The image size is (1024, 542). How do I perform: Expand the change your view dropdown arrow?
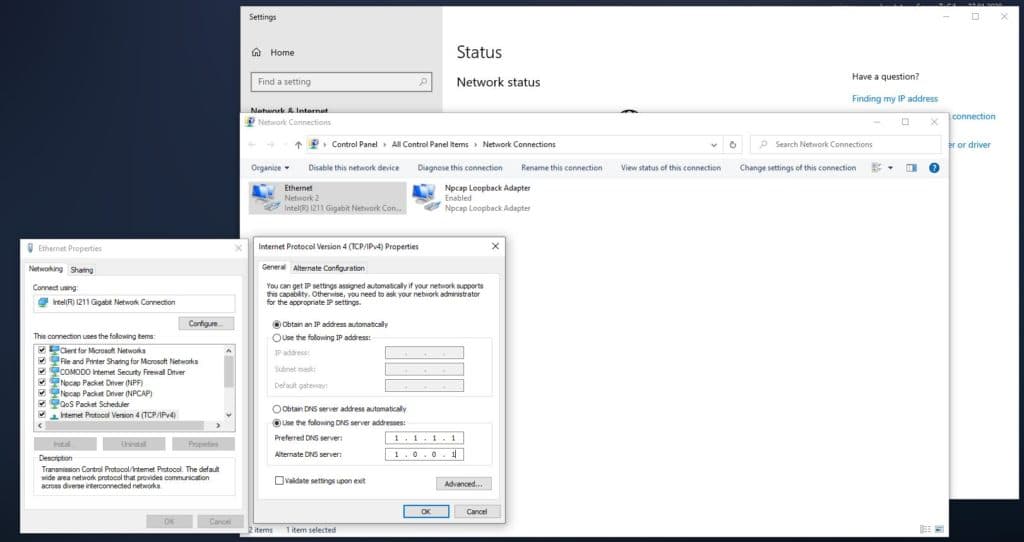click(x=891, y=168)
